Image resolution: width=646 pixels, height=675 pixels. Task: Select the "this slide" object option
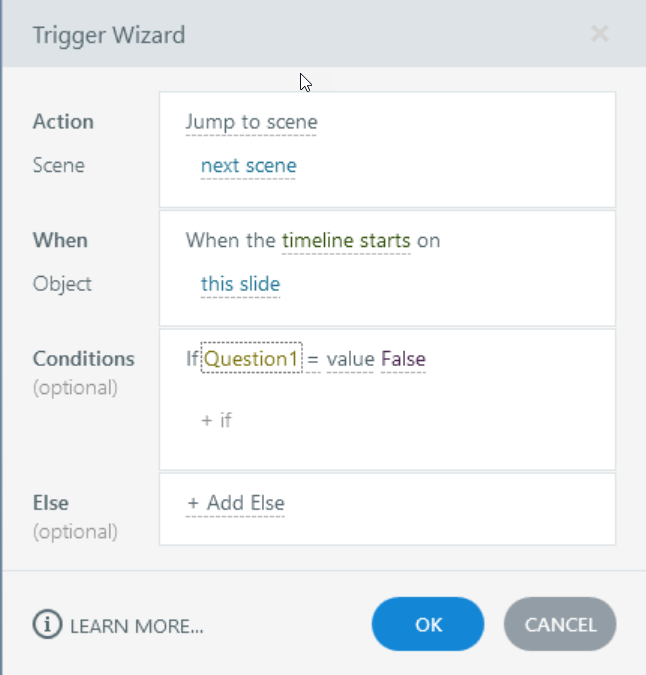pos(240,284)
